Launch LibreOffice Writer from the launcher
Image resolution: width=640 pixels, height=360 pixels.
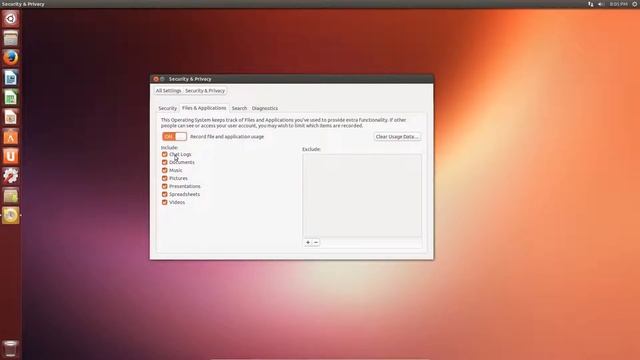11,78
